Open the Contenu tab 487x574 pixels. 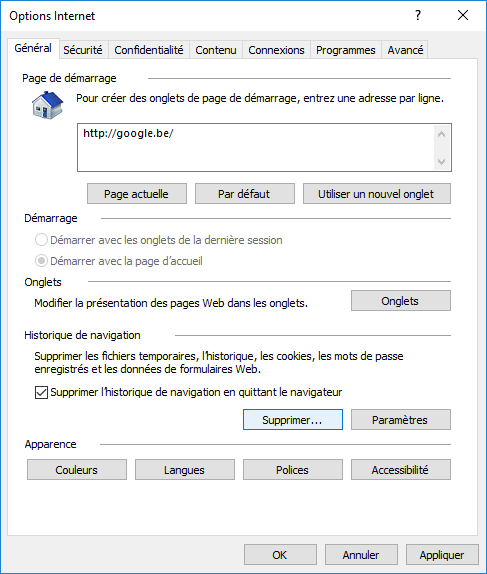pyautogui.click(x=216, y=50)
